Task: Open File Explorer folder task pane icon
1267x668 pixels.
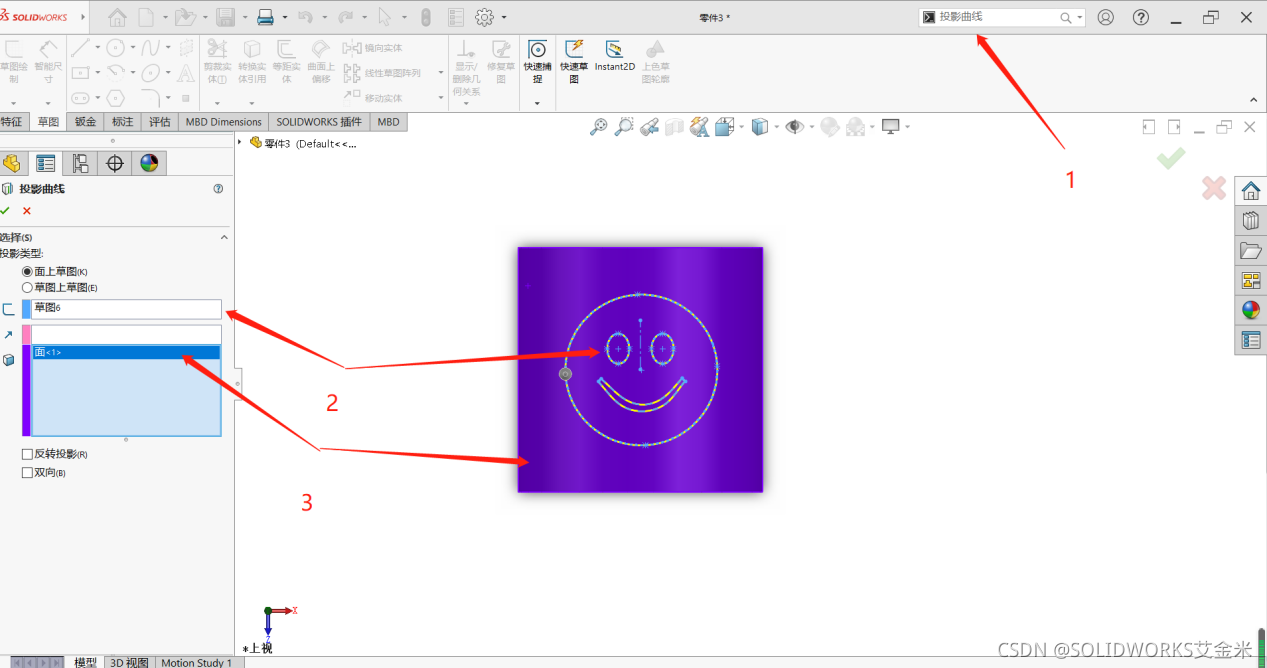Action: [x=1251, y=251]
